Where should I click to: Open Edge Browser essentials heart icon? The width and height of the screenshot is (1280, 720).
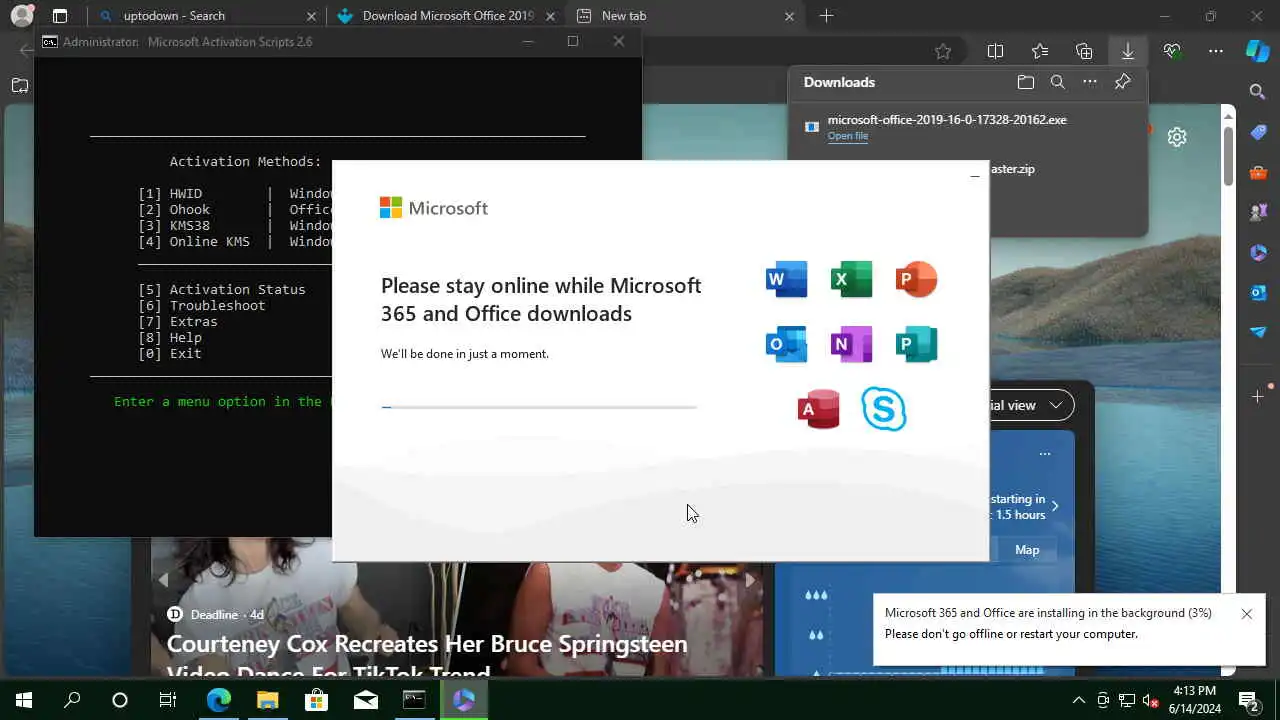[x=1172, y=51]
